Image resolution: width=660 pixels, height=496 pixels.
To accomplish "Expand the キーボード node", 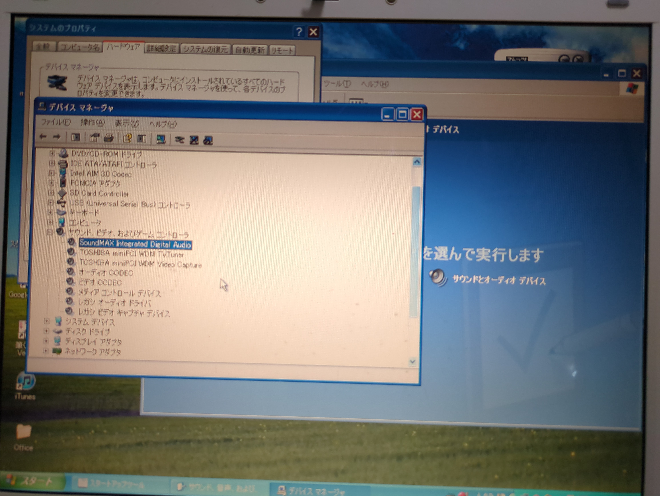I will 51,212.
